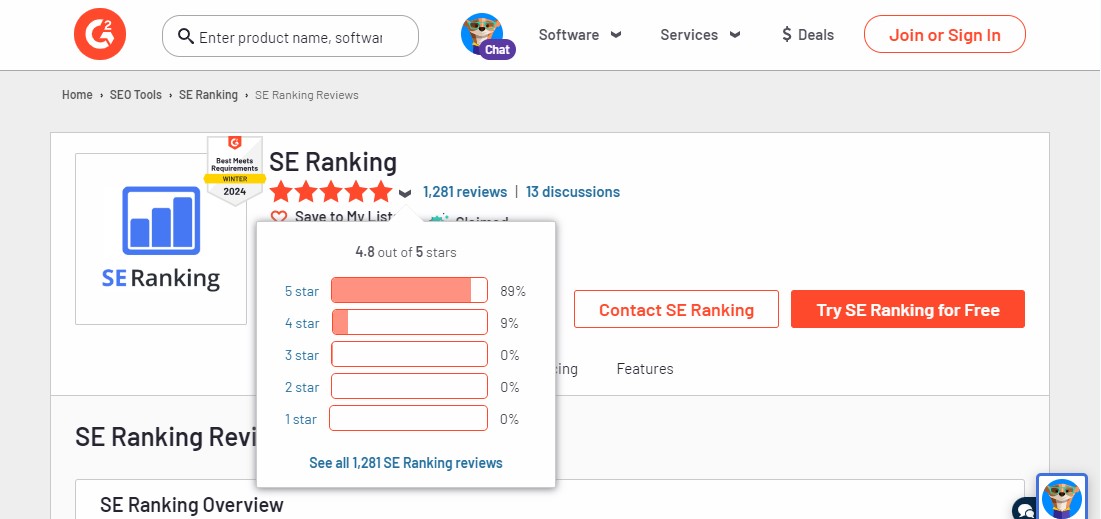The width and height of the screenshot is (1101, 519).
Task: Click the dollar sign Deals icon
Action: [x=786, y=34]
